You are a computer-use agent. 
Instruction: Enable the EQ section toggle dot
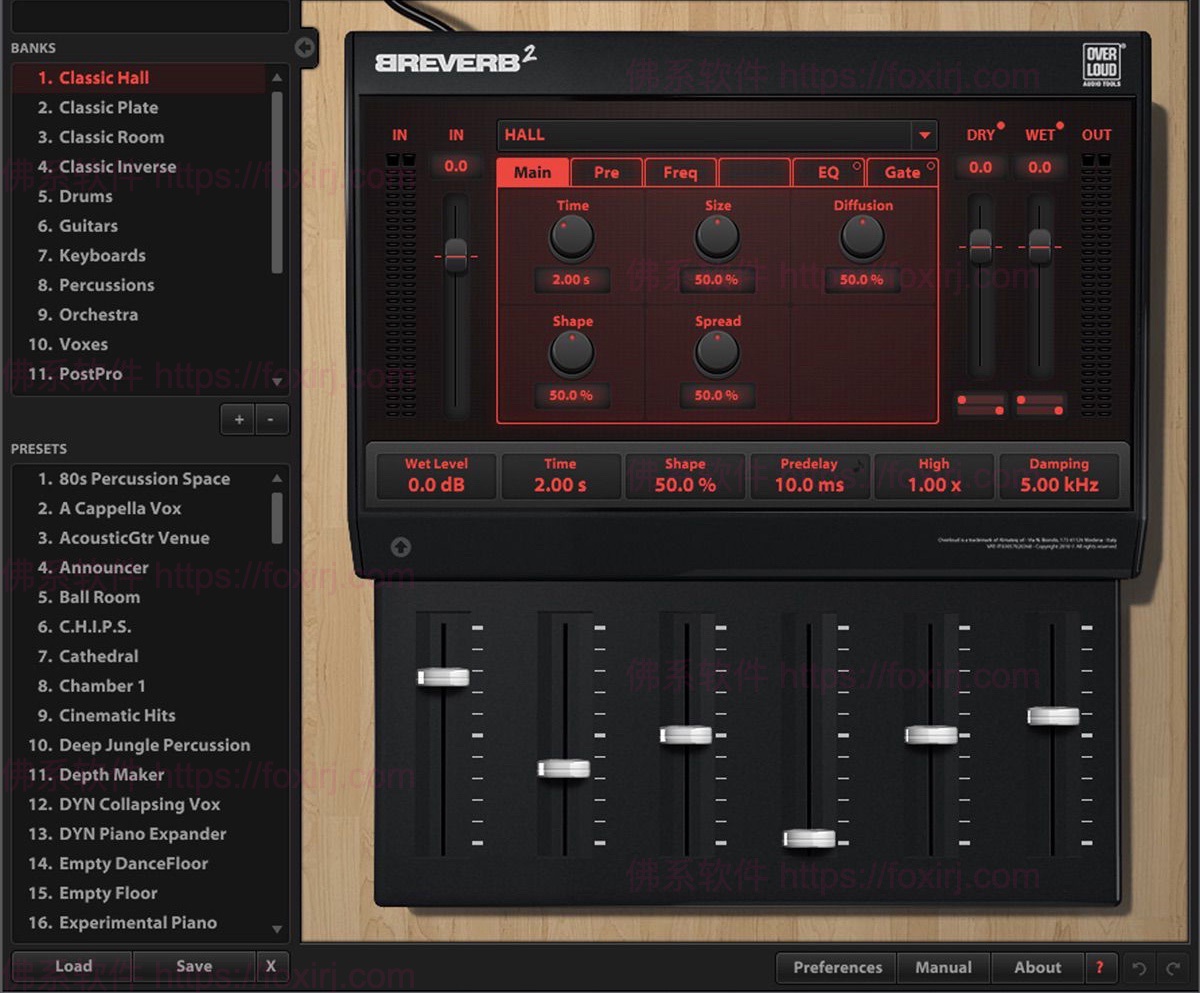(x=855, y=164)
